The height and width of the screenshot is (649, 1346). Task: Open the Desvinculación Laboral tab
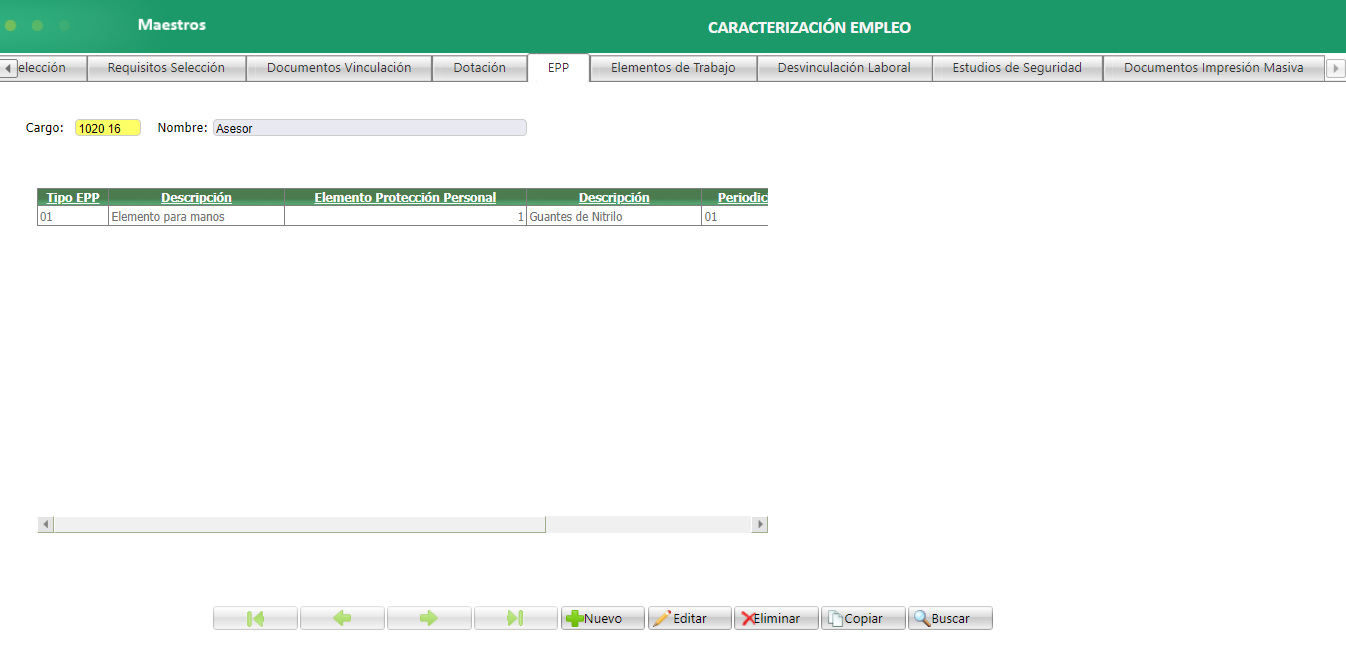844,68
